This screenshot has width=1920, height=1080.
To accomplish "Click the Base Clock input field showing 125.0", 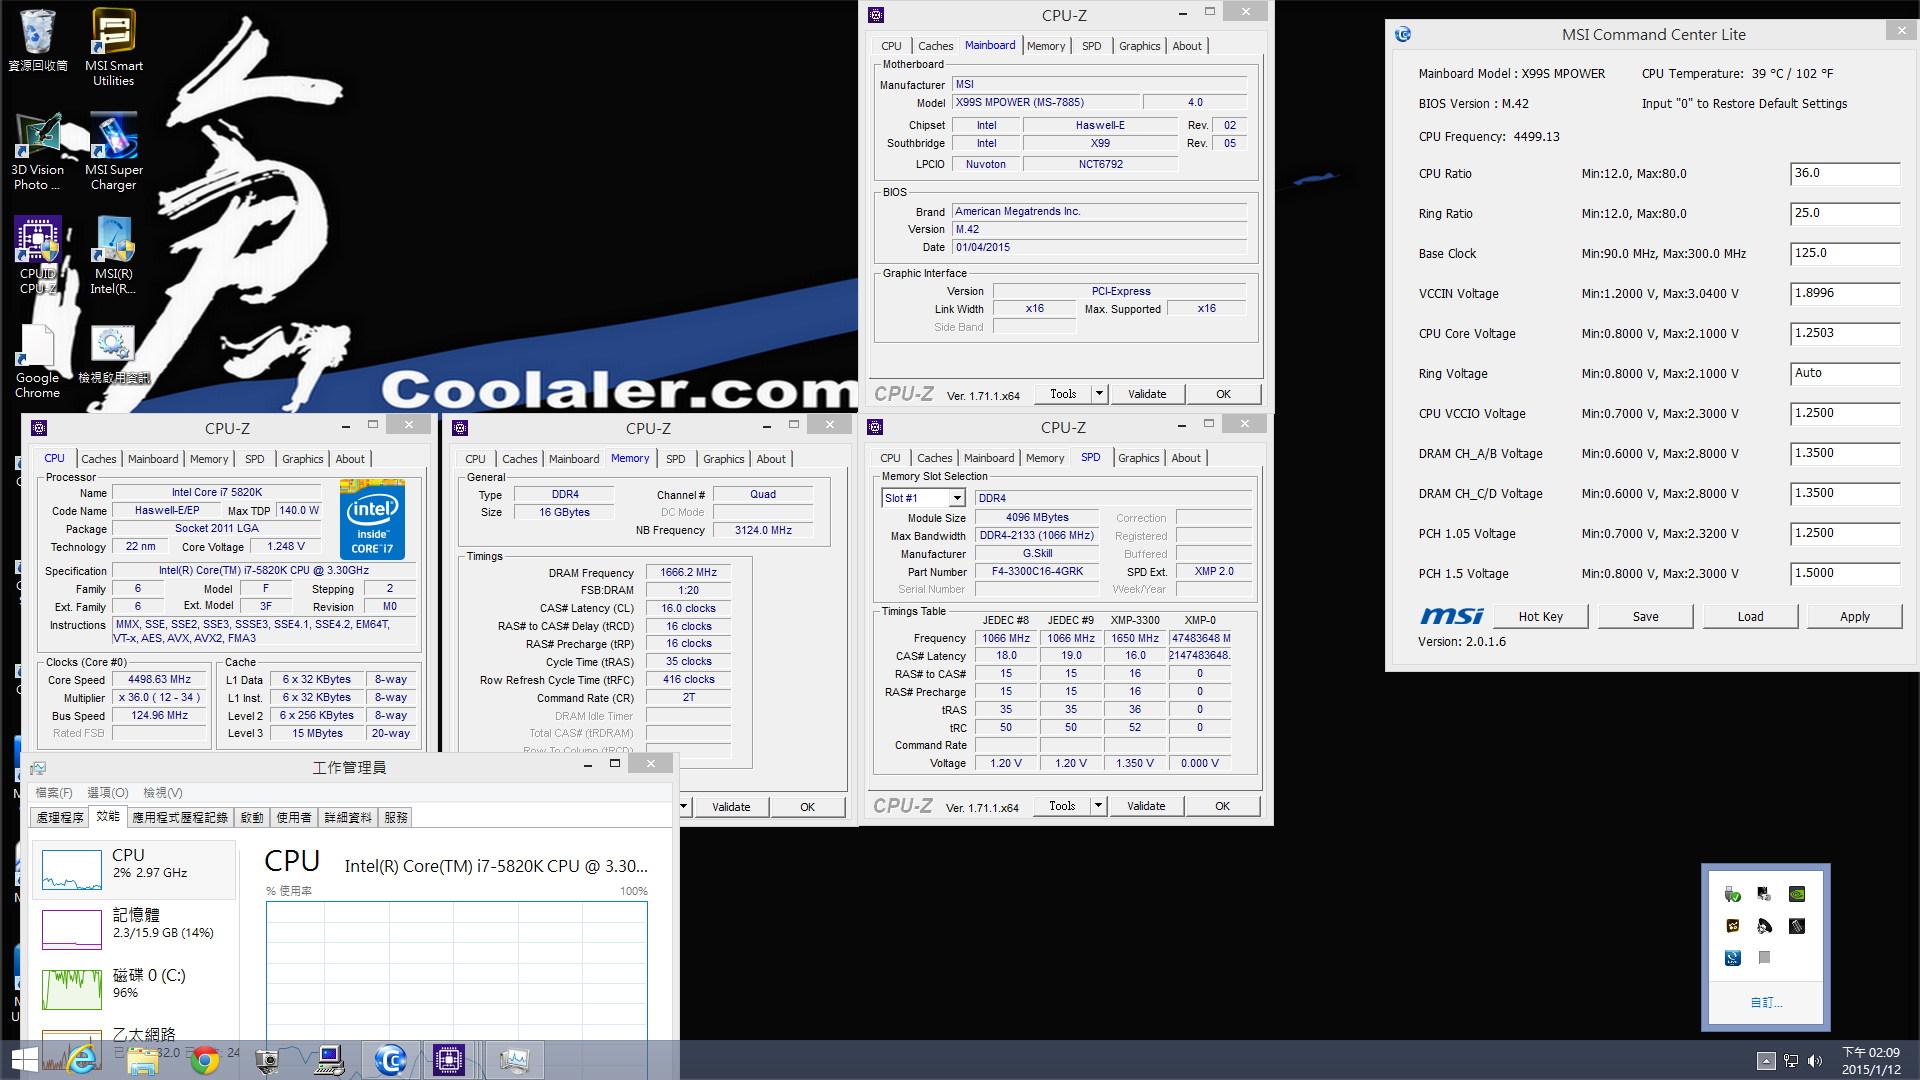I will coord(1844,253).
